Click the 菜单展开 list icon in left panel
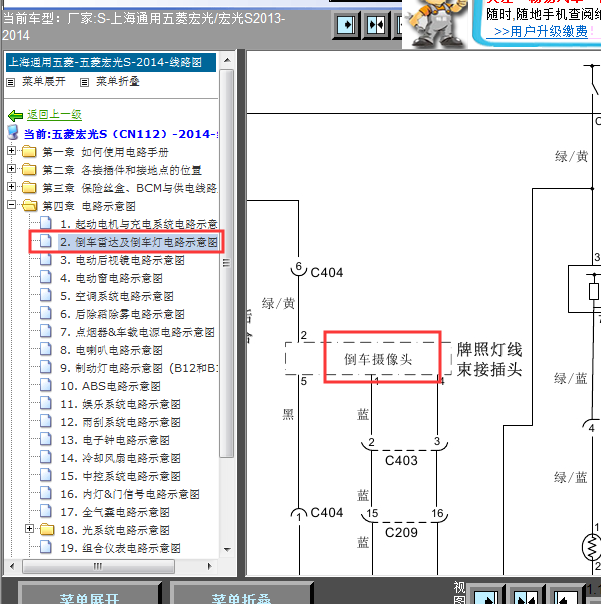 point(11,82)
